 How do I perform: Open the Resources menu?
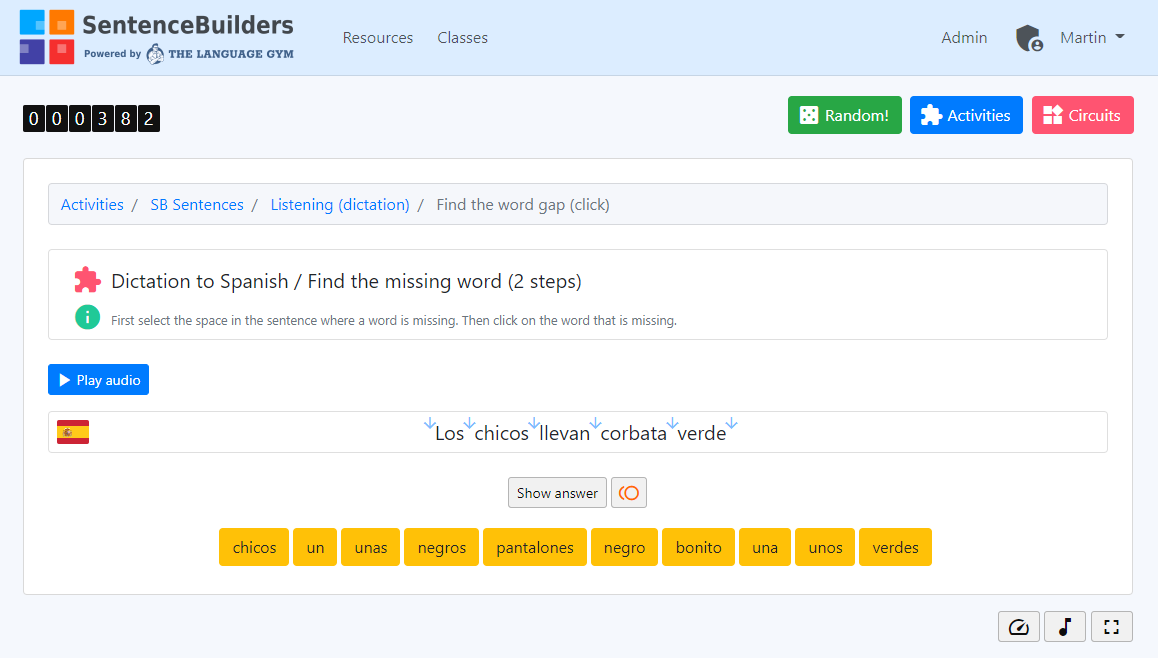[x=377, y=38]
